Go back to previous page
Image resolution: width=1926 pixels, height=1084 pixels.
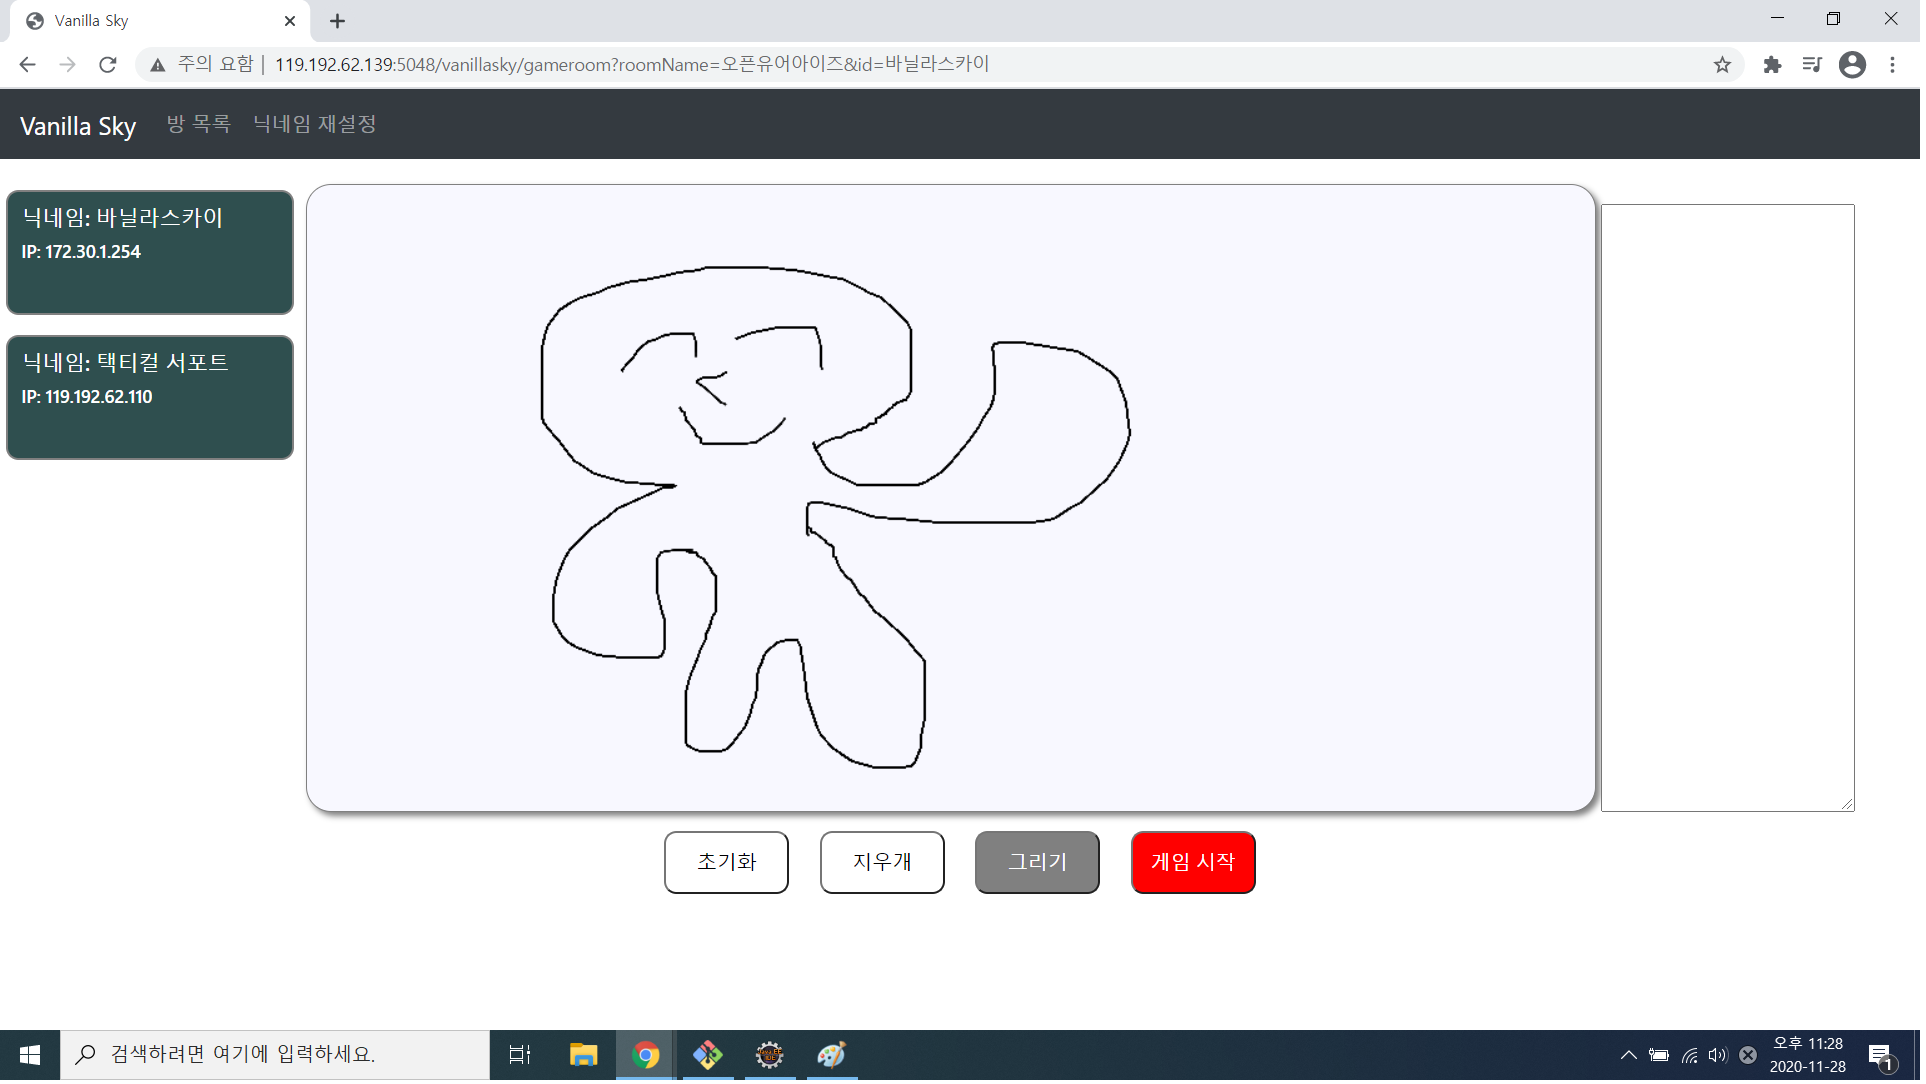pos(27,65)
